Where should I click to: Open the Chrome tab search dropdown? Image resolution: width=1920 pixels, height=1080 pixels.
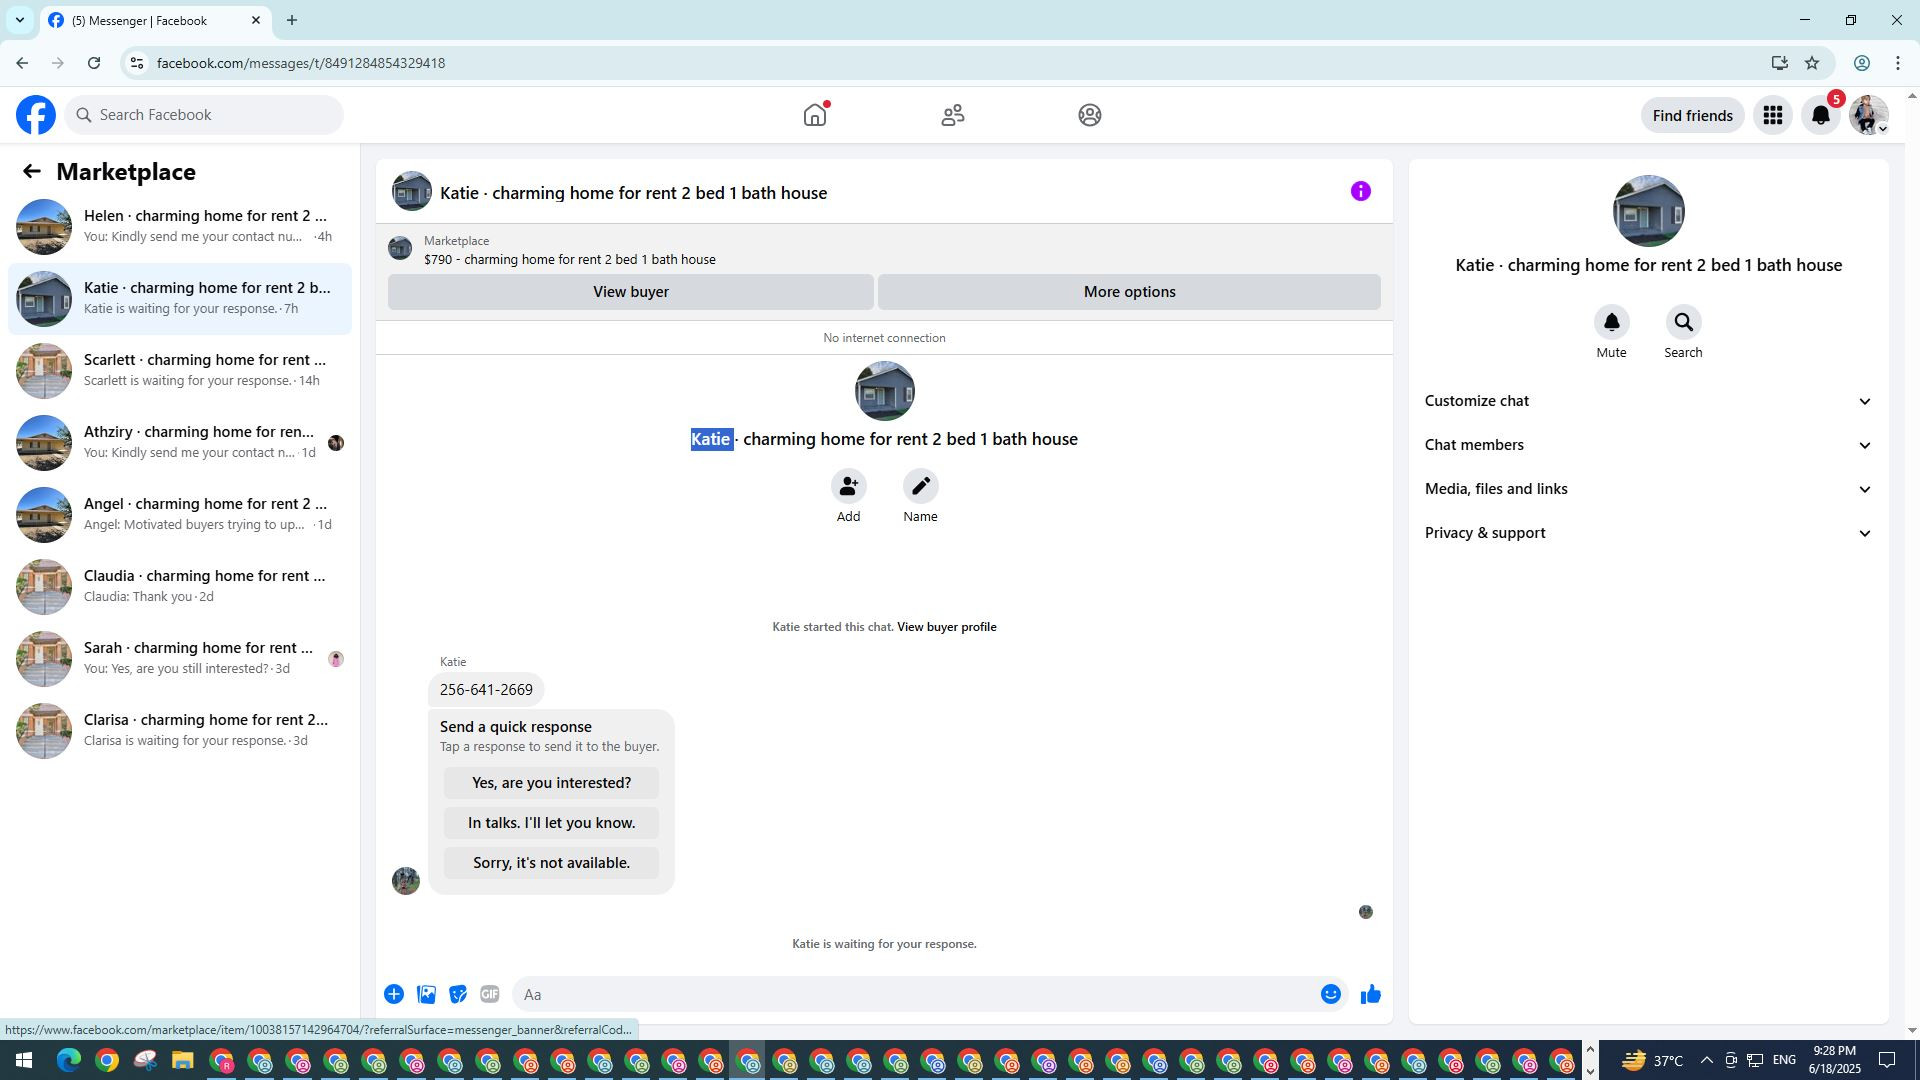pos(19,20)
